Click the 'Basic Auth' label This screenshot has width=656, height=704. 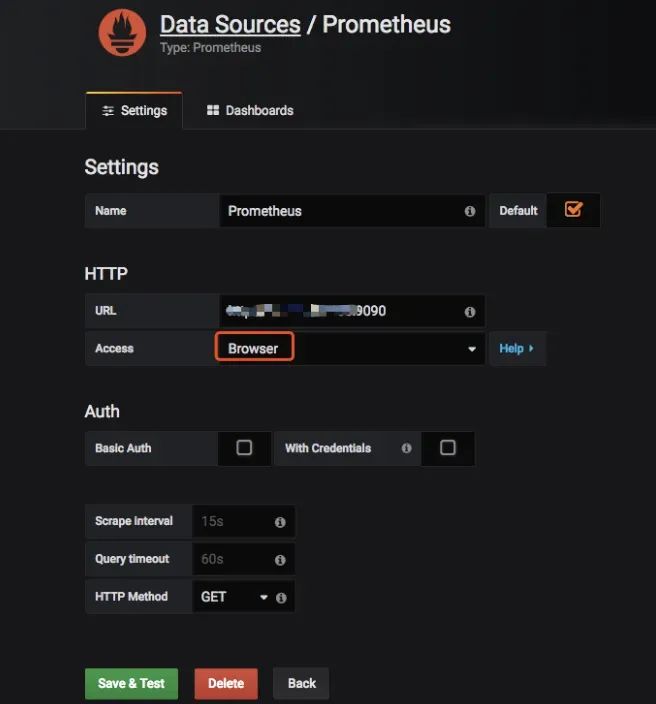pos(123,448)
